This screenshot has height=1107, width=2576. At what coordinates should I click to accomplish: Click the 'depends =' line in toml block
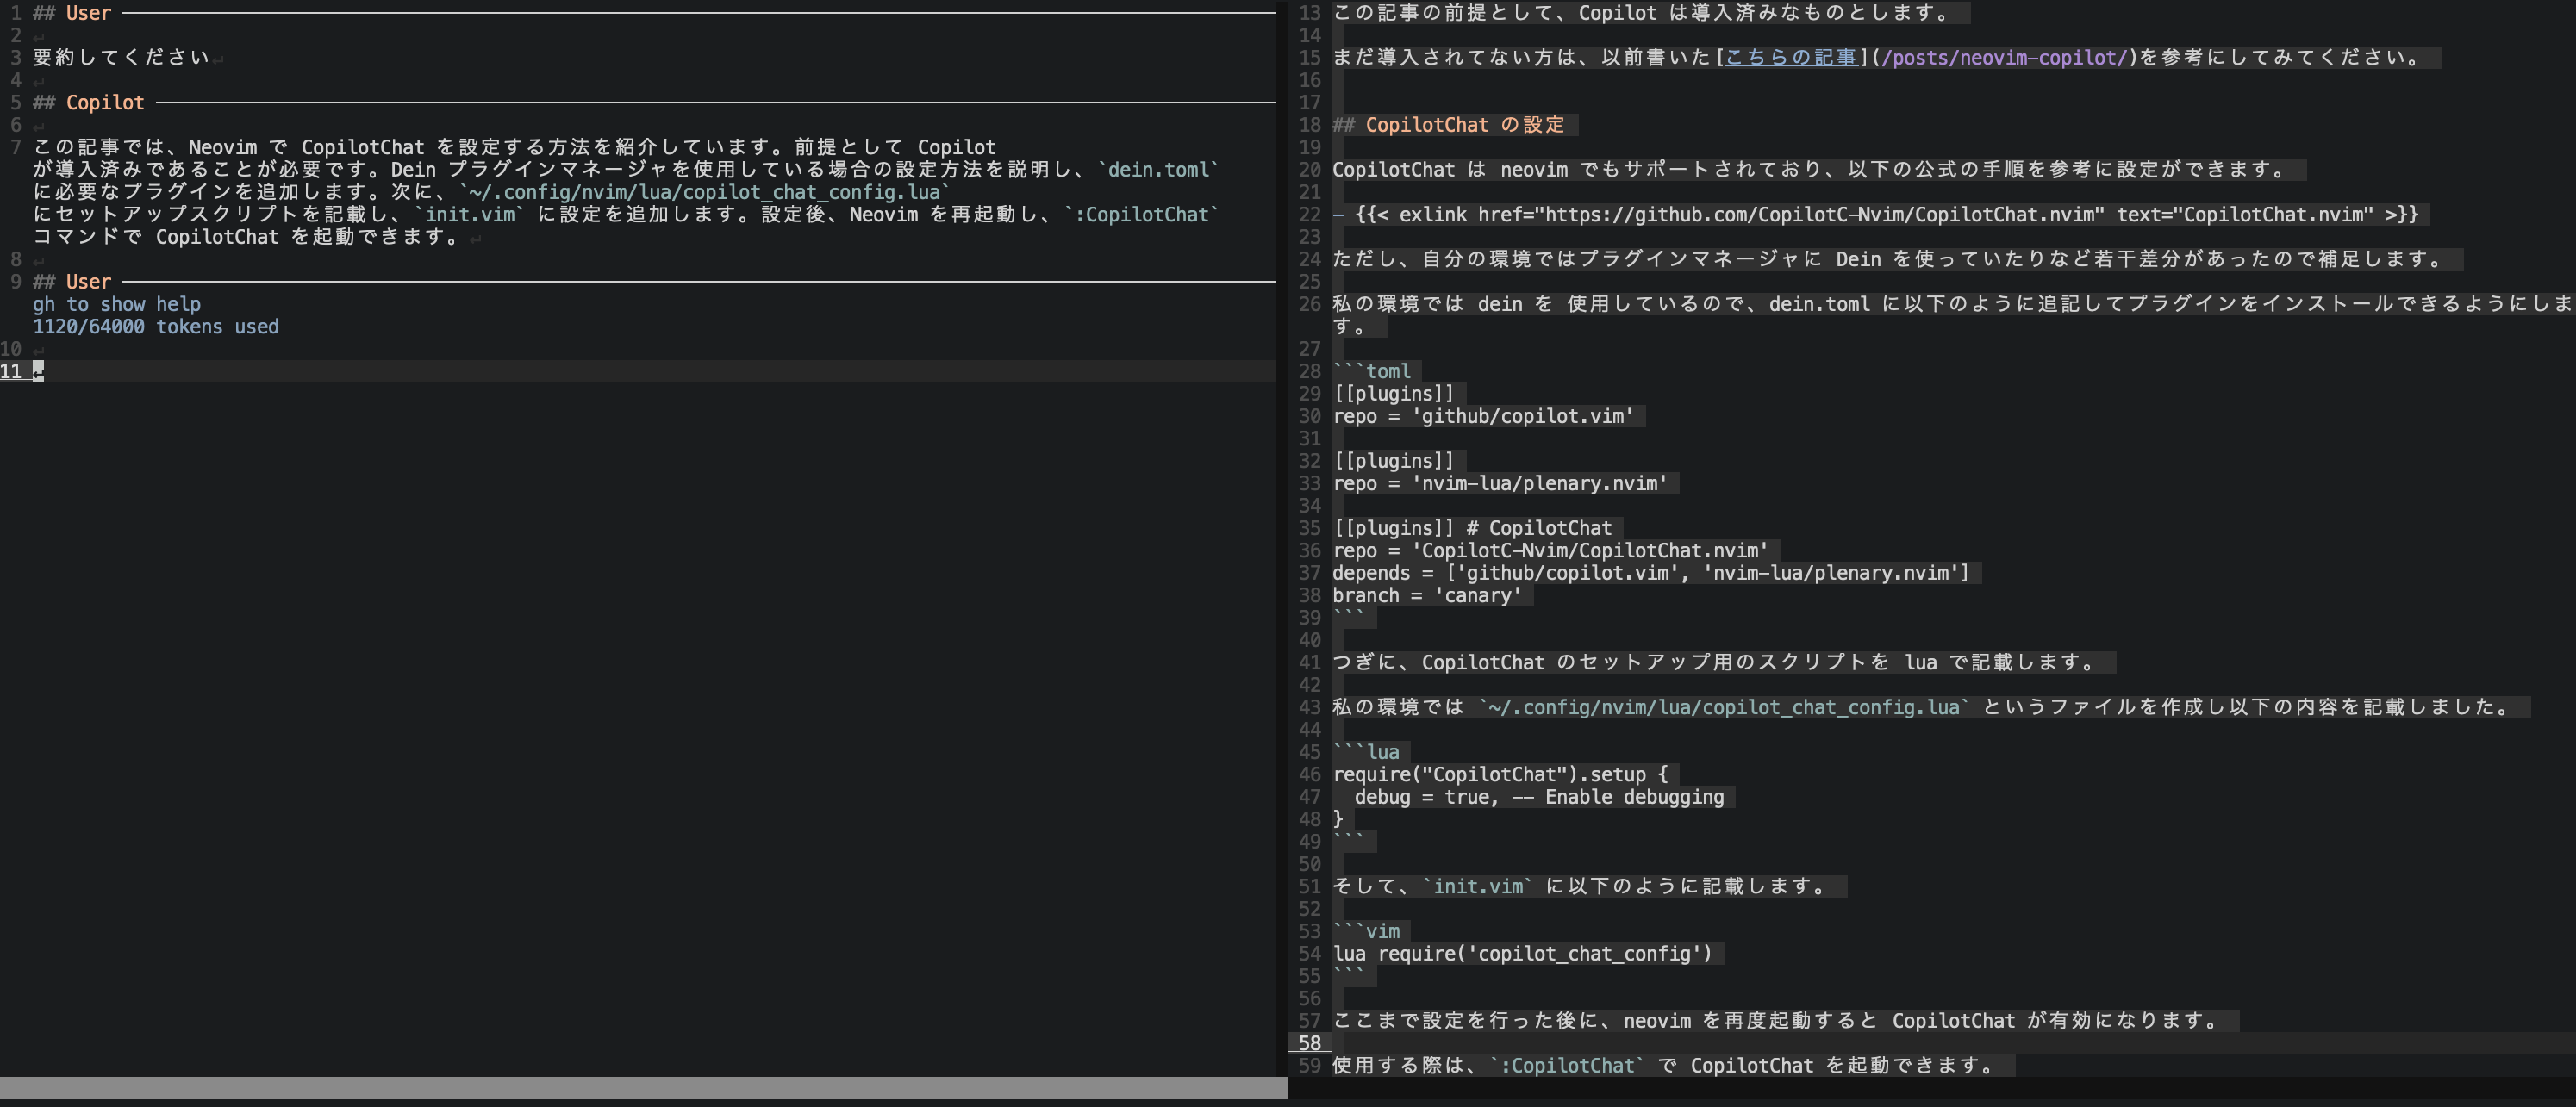coord(1650,573)
